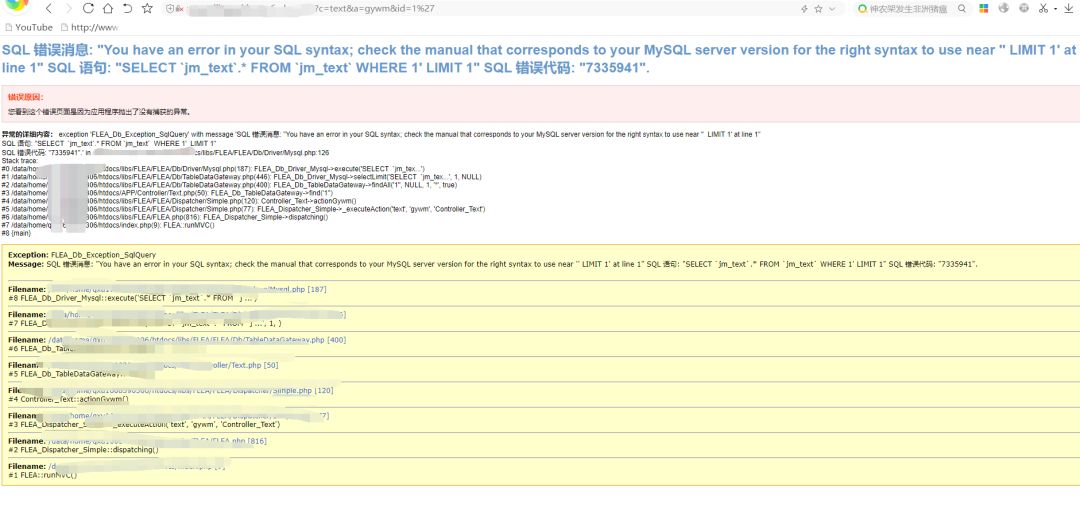The width and height of the screenshot is (1080, 508).
Task: Reload the page with the refresh icon
Action: tap(88, 9)
